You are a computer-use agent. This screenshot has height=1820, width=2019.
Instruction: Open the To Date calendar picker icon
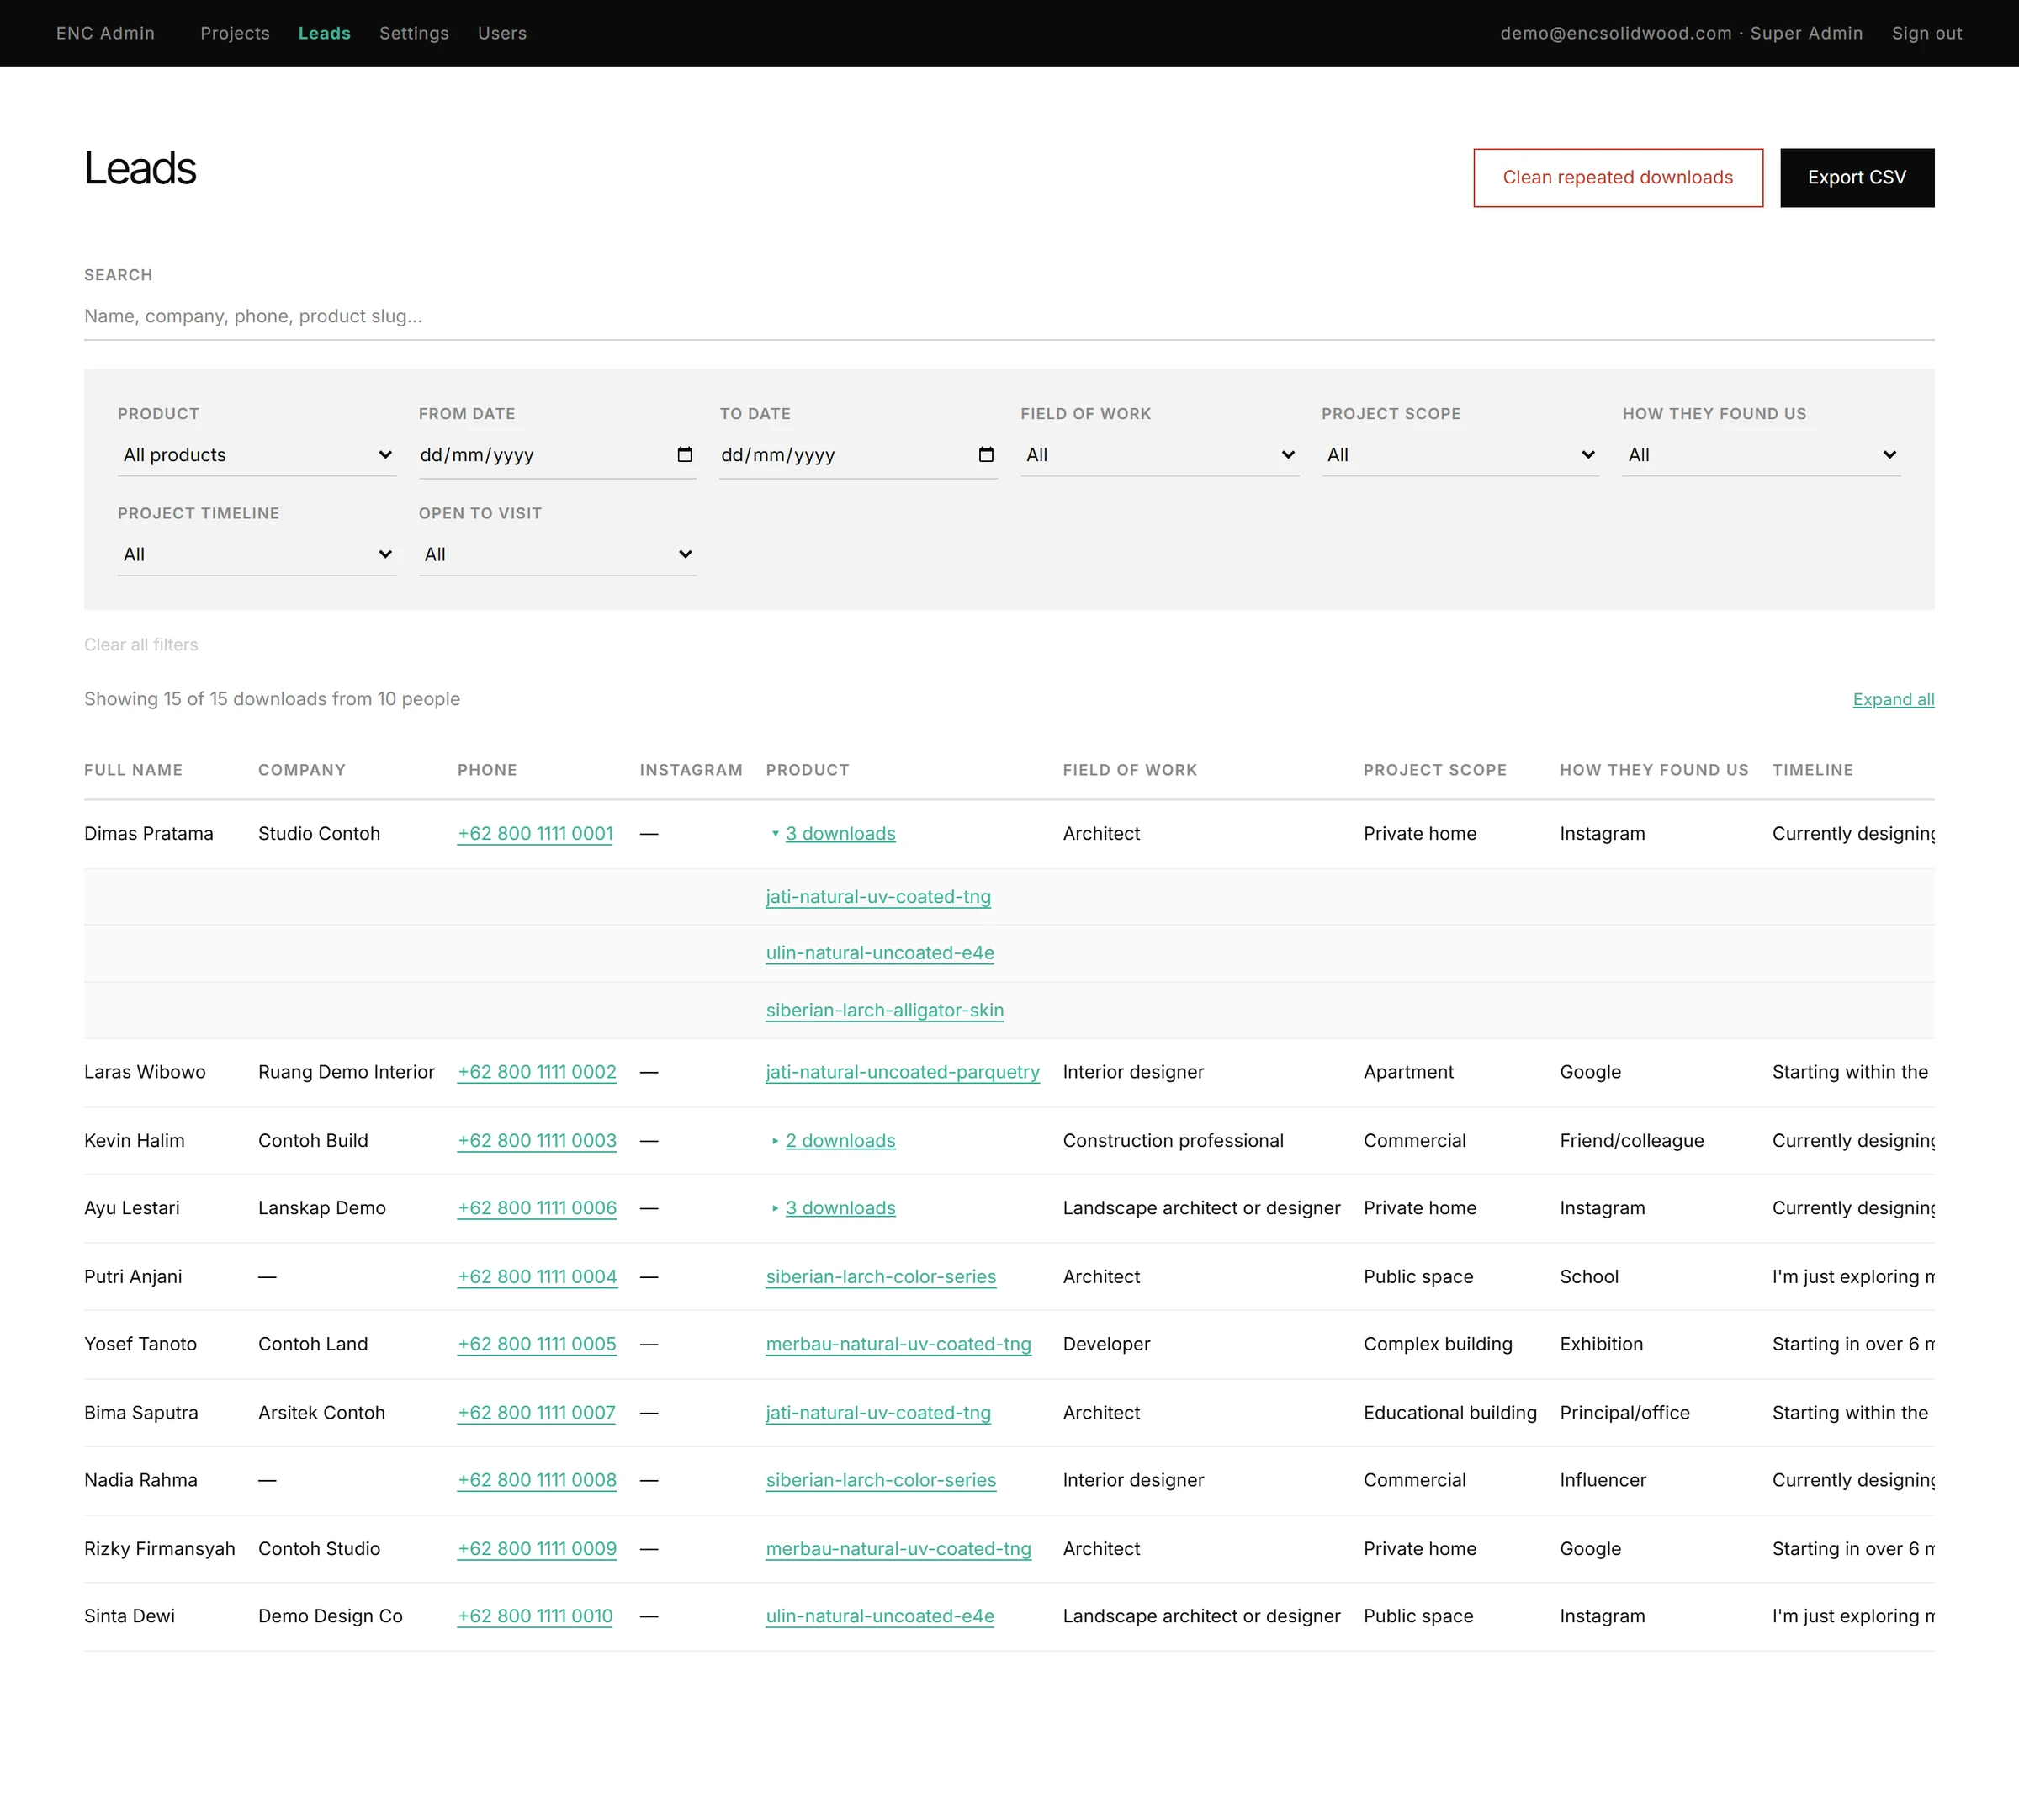point(985,455)
